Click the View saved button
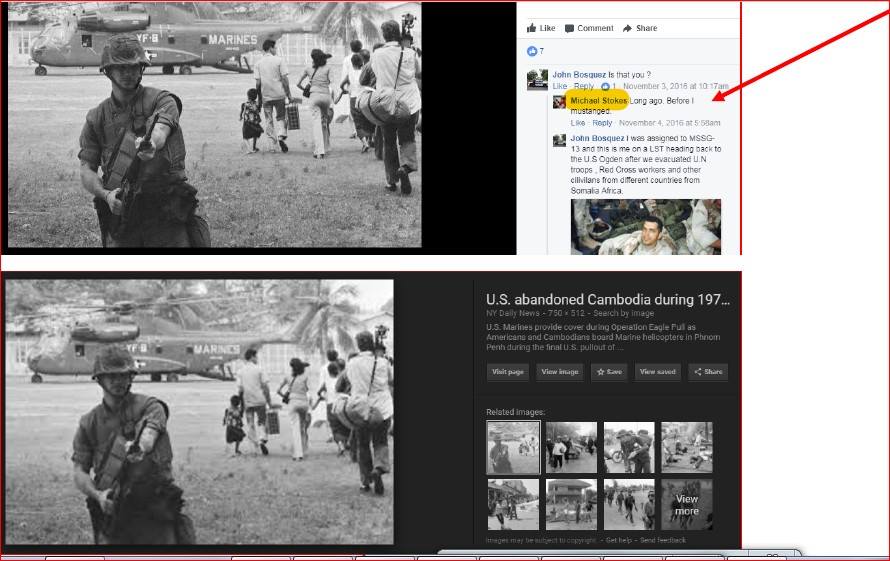The image size is (890, 561). pyautogui.click(x=657, y=372)
